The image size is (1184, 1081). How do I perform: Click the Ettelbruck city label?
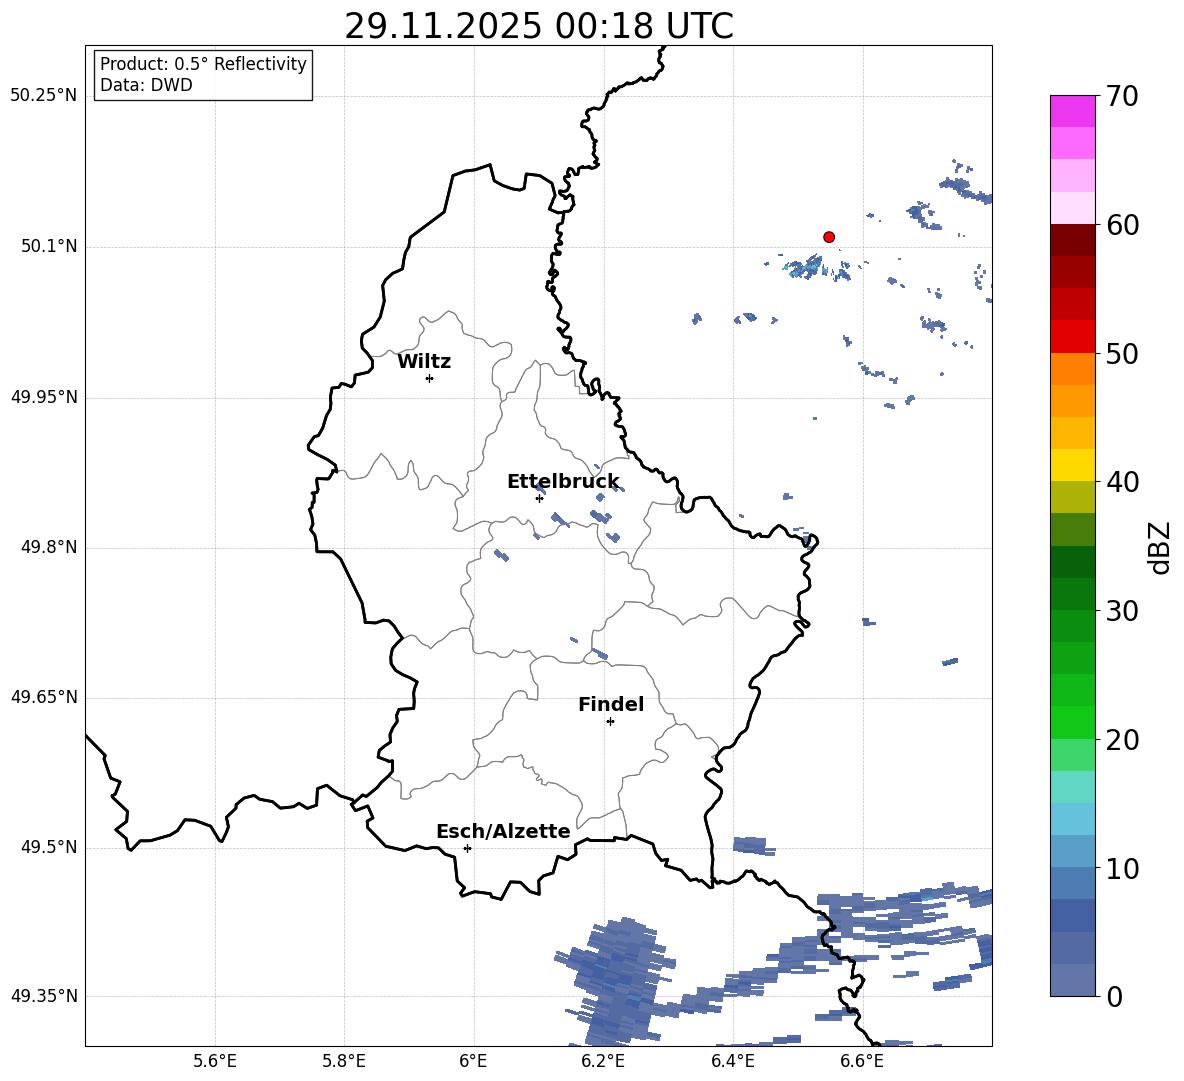point(563,482)
